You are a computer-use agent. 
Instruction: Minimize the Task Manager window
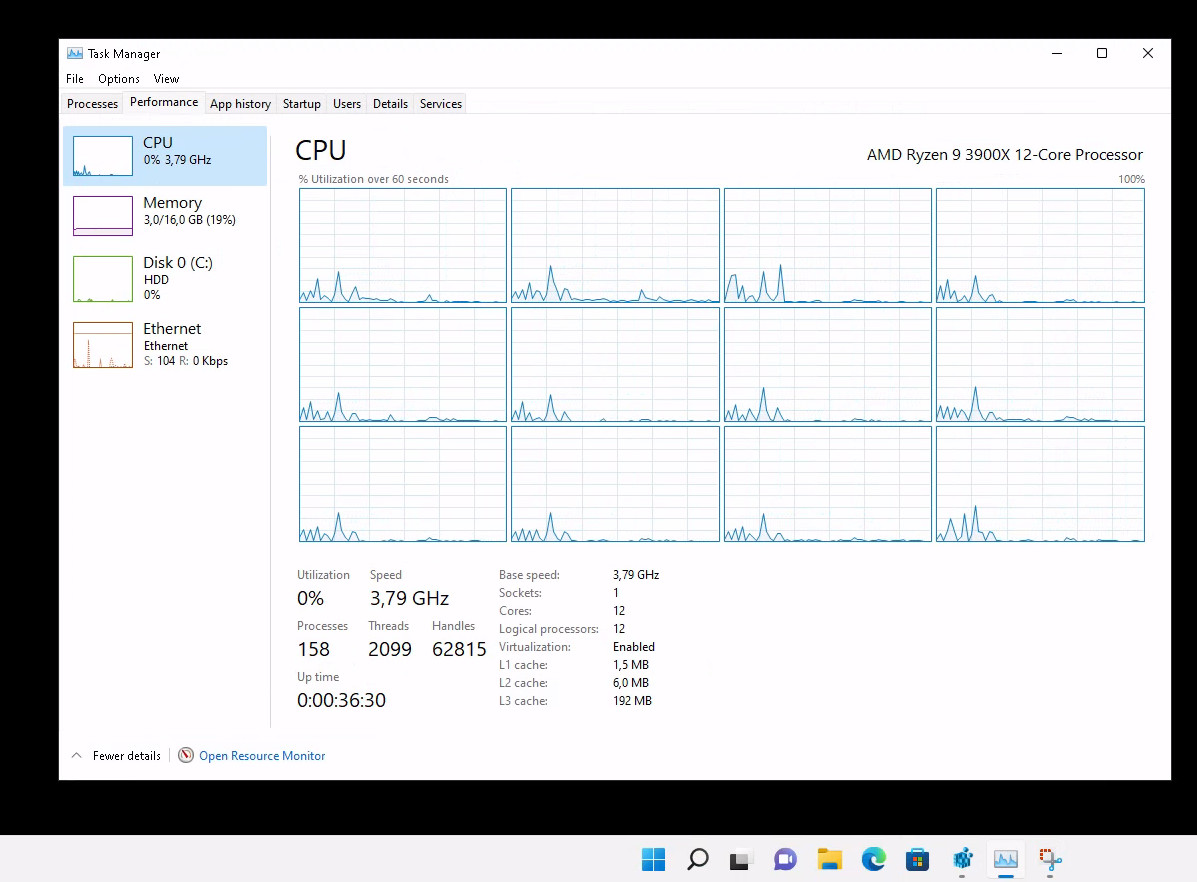click(x=1057, y=53)
